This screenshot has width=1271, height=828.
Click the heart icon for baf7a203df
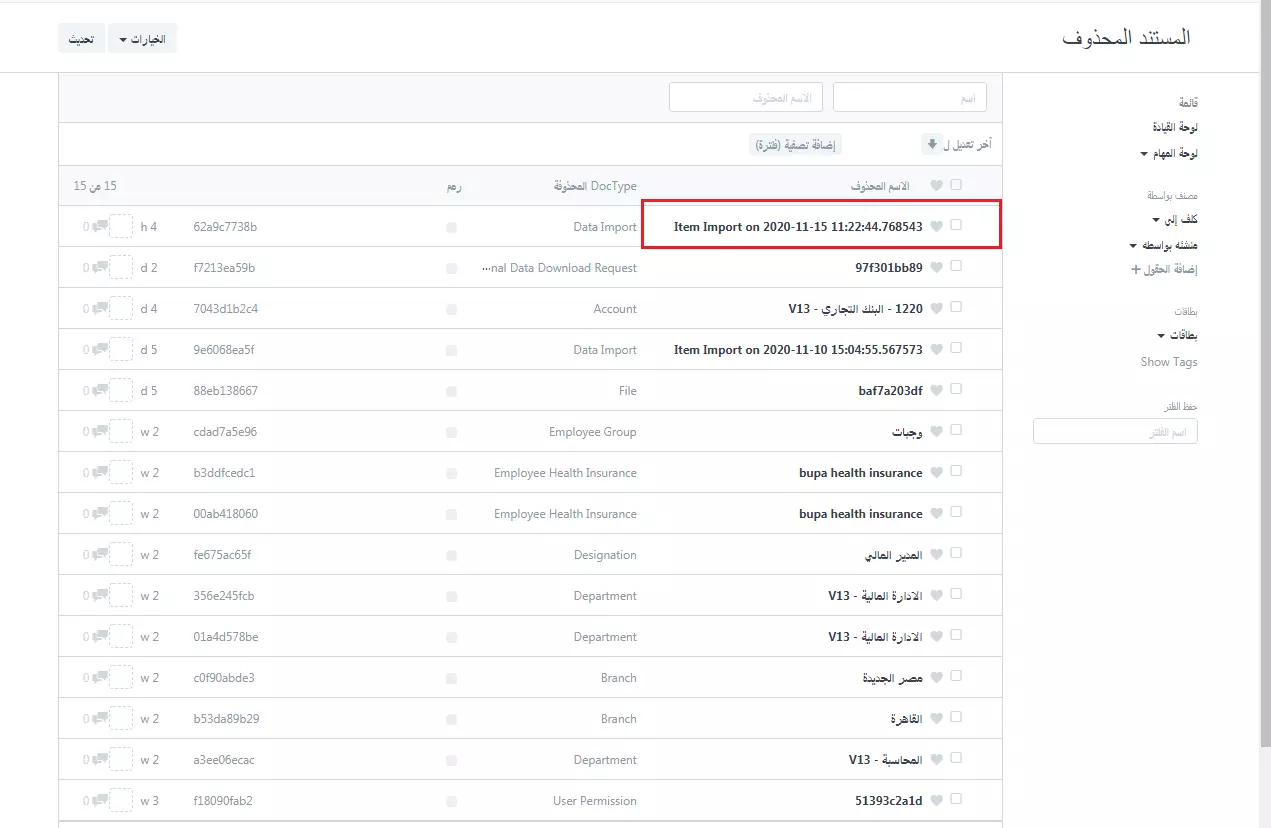pos(936,391)
